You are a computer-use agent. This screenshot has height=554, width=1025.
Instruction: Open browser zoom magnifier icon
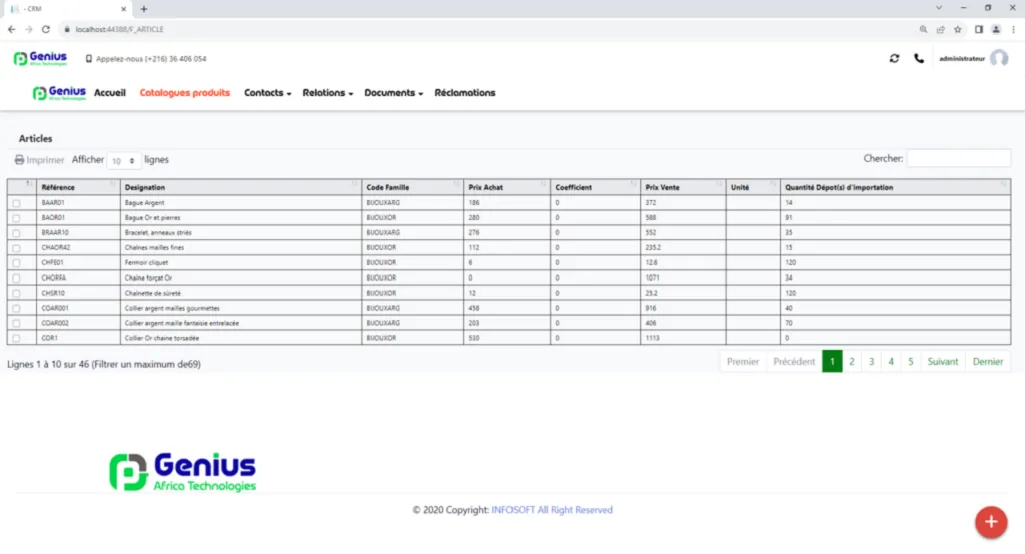[923, 29]
